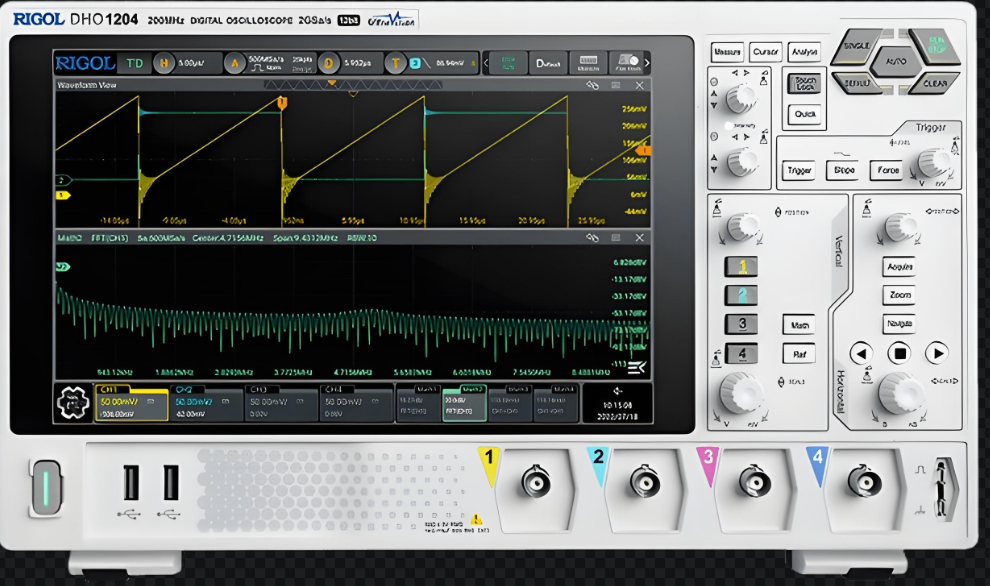
Task: Tap the TD mode label on screen
Action: click(134, 63)
